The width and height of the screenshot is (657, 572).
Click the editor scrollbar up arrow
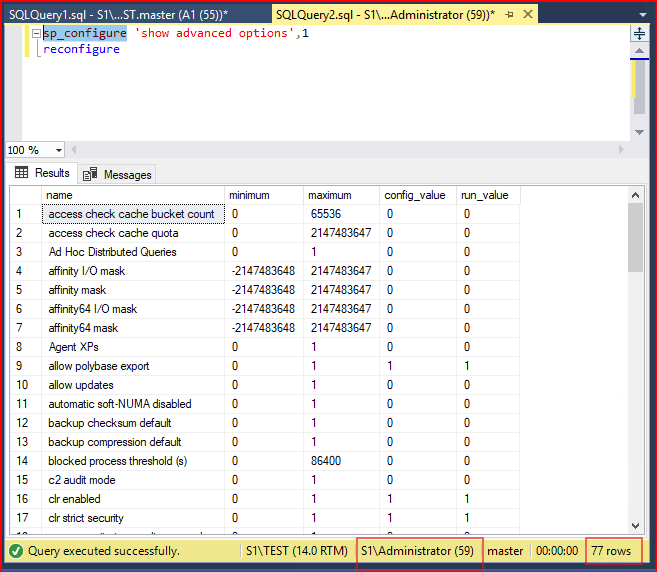coord(639,49)
